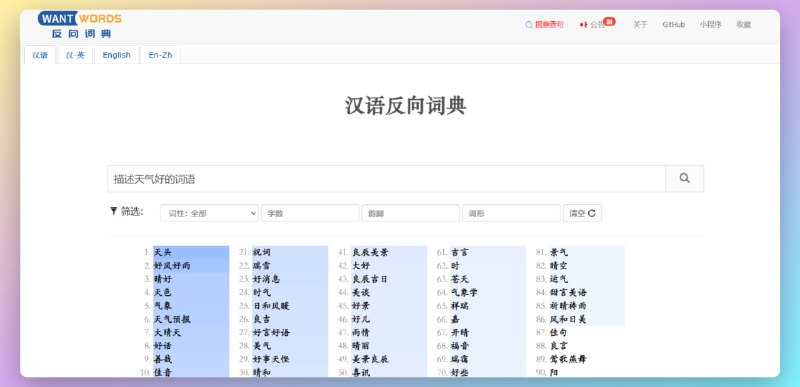Focus the 韵脚 filter field
The width and height of the screenshot is (800, 387).
tap(410, 213)
